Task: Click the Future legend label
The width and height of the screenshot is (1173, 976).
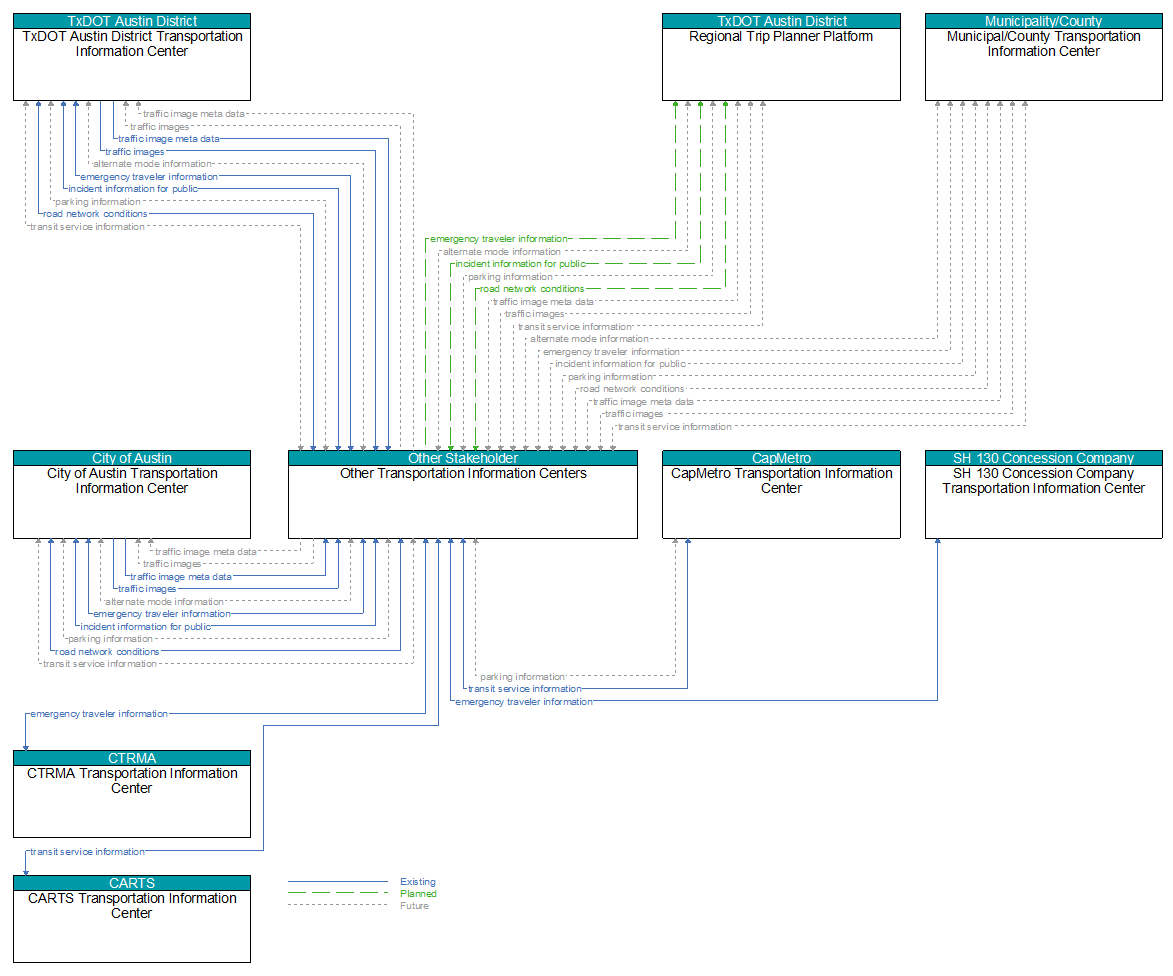Action: (x=414, y=906)
